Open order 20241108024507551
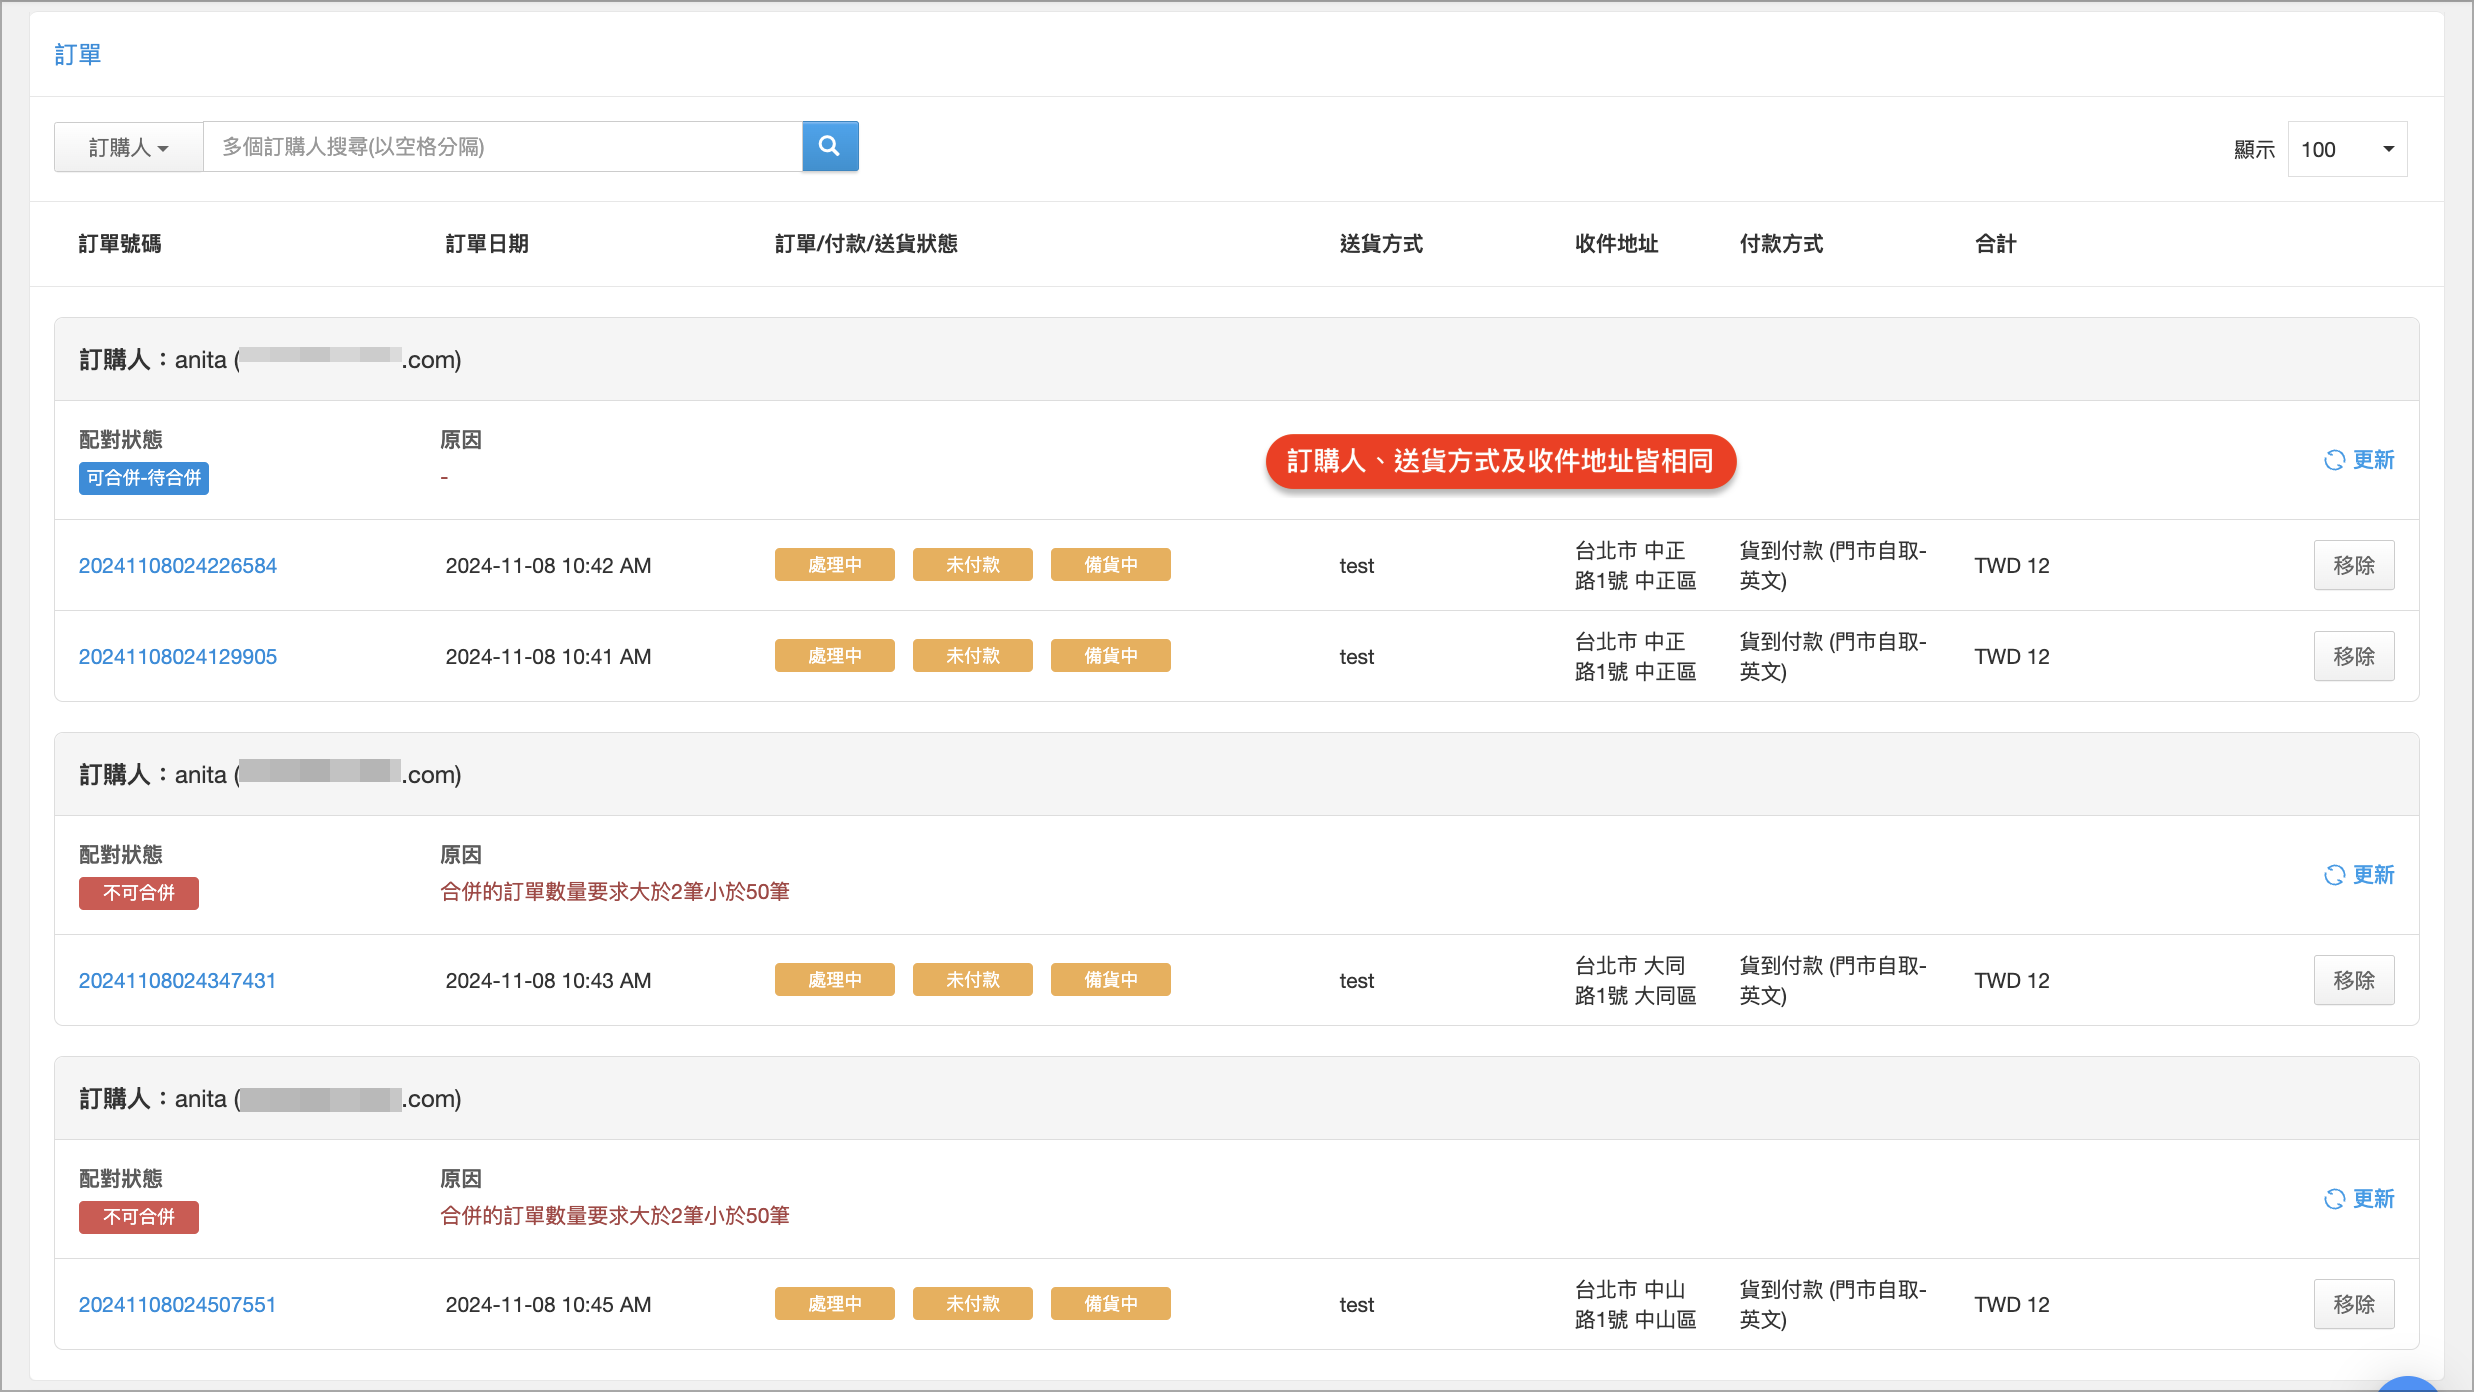Viewport: 2474px width, 1392px height. [x=177, y=1305]
